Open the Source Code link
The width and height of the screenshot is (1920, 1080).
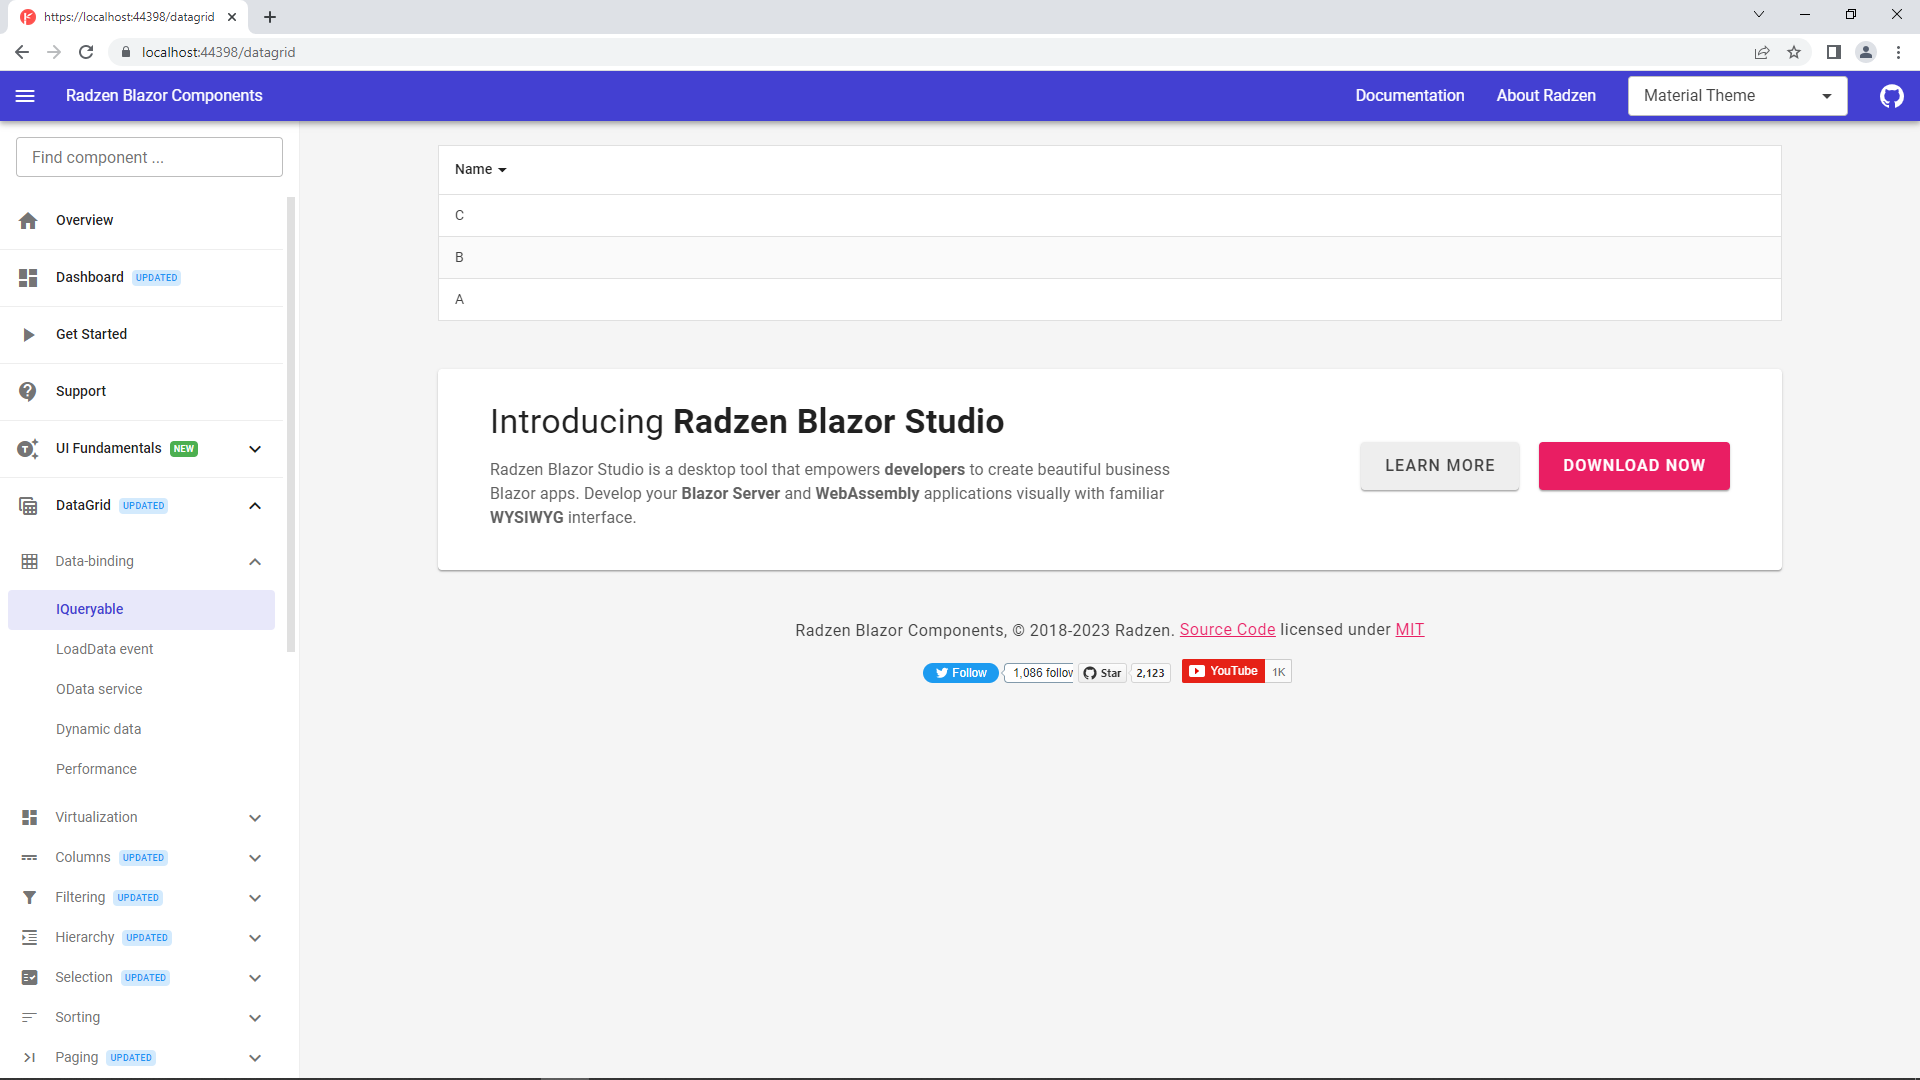[x=1227, y=629]
